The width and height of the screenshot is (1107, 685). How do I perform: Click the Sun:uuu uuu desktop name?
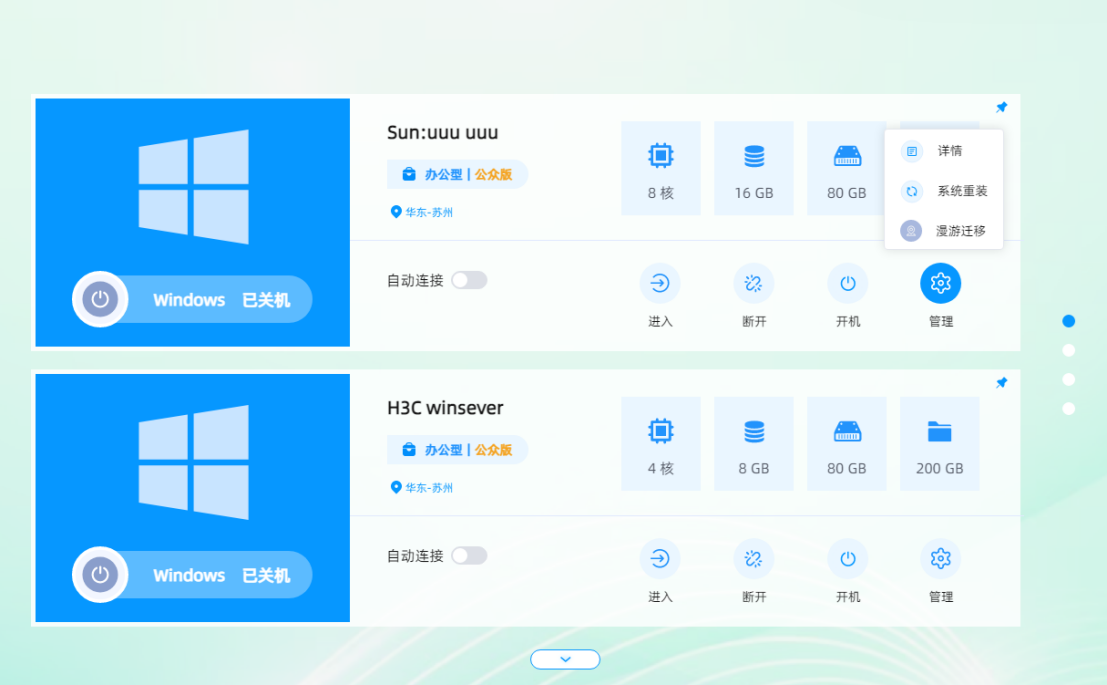coord(443,133)
